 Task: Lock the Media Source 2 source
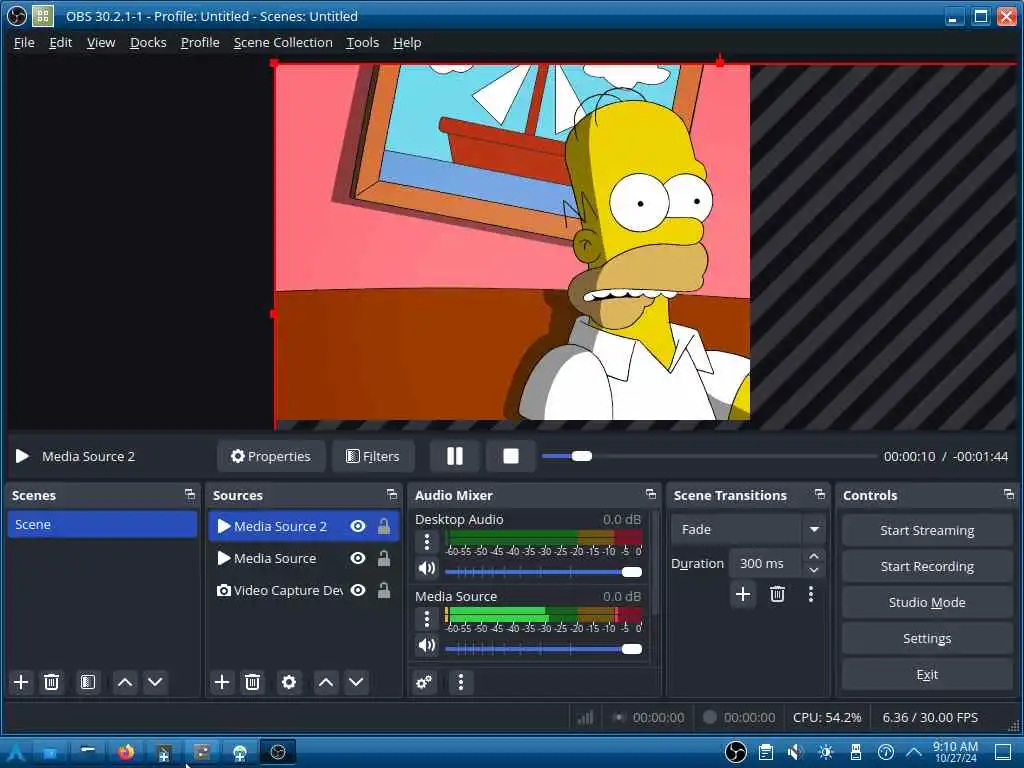click(x=384, y=526)
